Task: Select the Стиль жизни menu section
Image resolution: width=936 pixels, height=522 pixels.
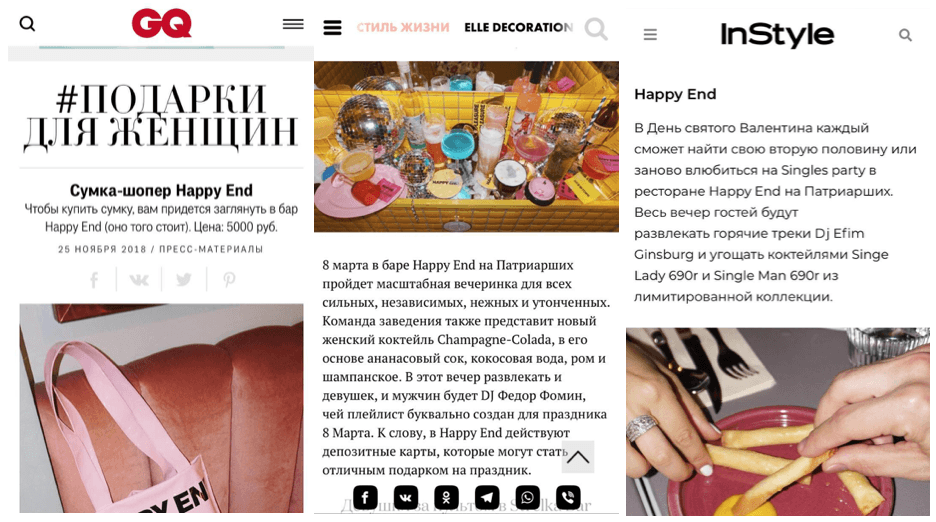Action: (x=403, y=27)
